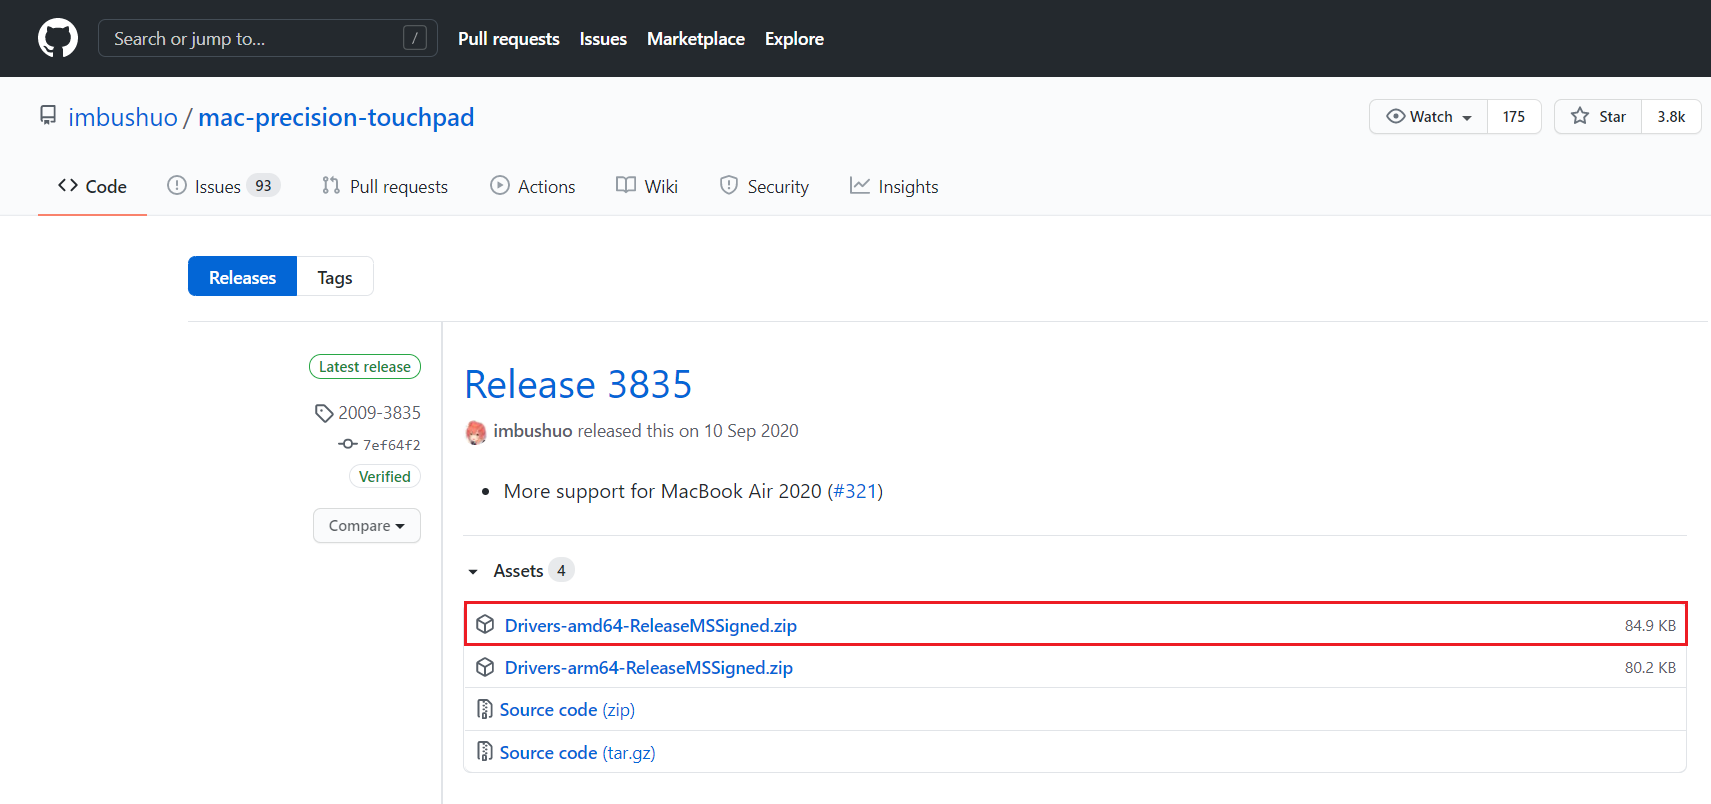Open the Compare dropdown
The width and height of the screenshot is (1711, 804).
tap(367, 525)
